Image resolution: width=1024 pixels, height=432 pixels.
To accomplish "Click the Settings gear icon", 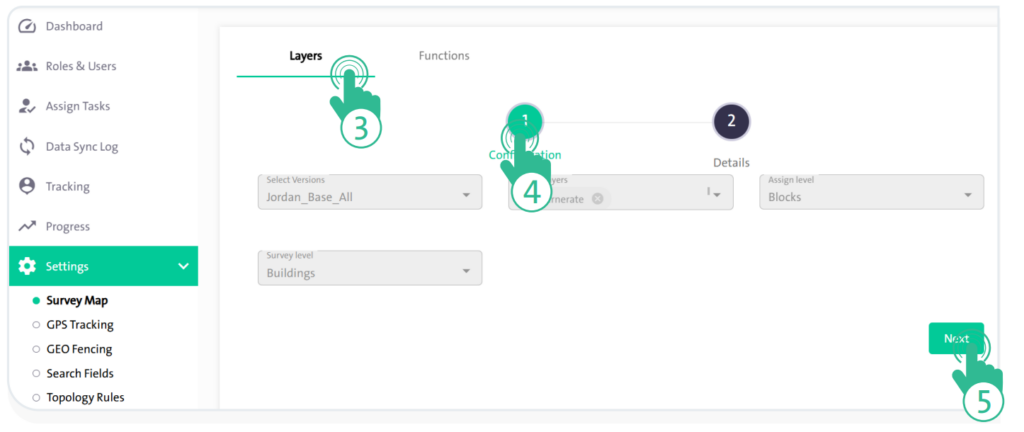I will coord(28,267).
